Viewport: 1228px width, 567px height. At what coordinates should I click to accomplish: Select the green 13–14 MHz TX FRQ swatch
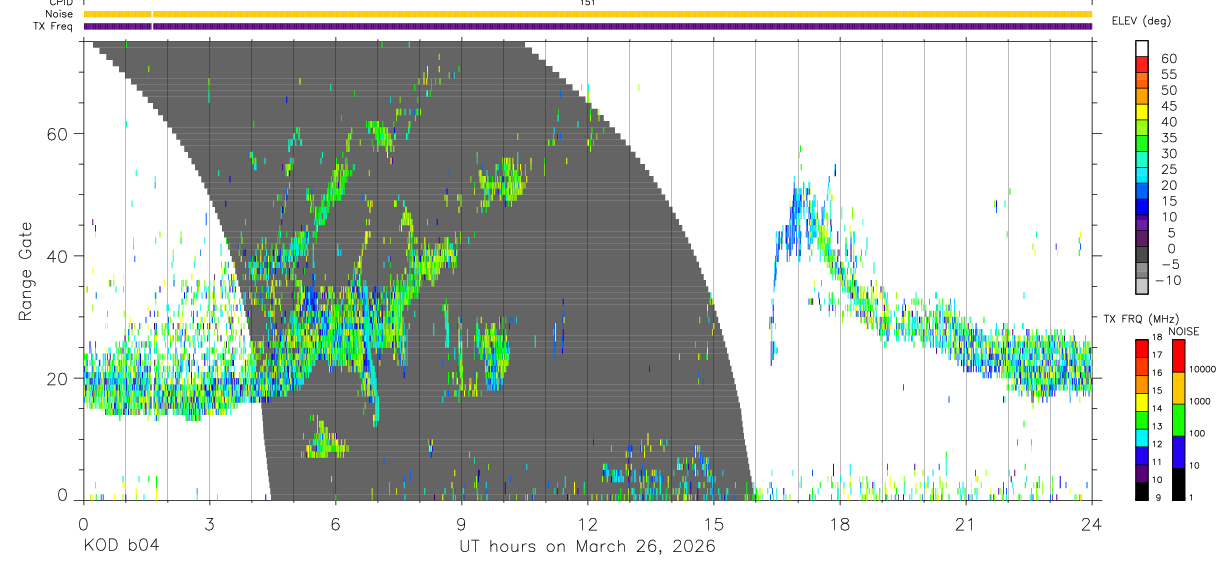click(x=1143, y=418)
